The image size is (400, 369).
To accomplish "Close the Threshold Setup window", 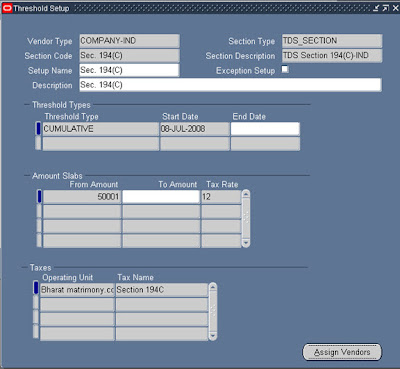I will (x=395, y=8).
